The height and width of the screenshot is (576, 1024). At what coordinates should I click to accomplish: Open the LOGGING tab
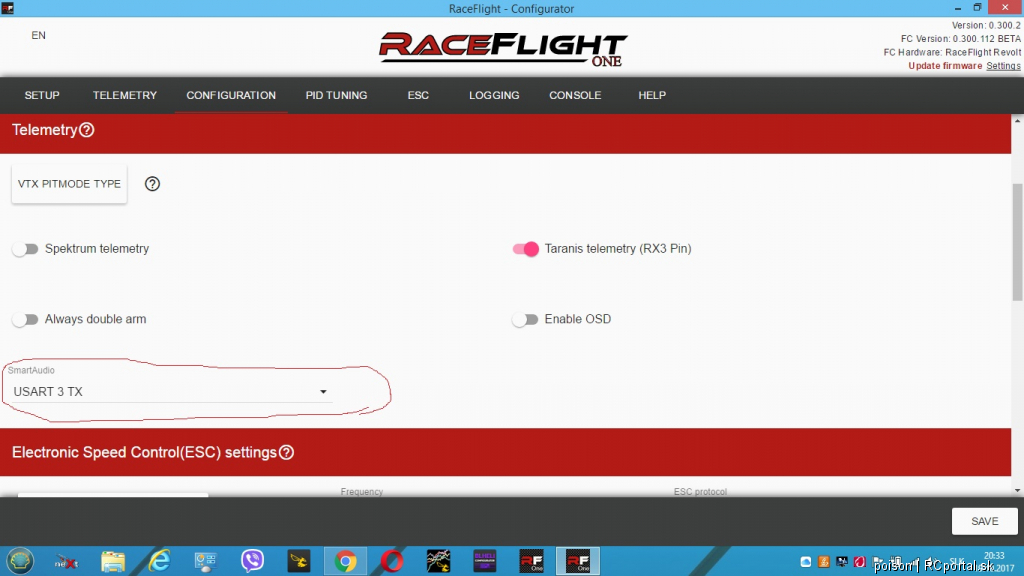tap(494, 95)
